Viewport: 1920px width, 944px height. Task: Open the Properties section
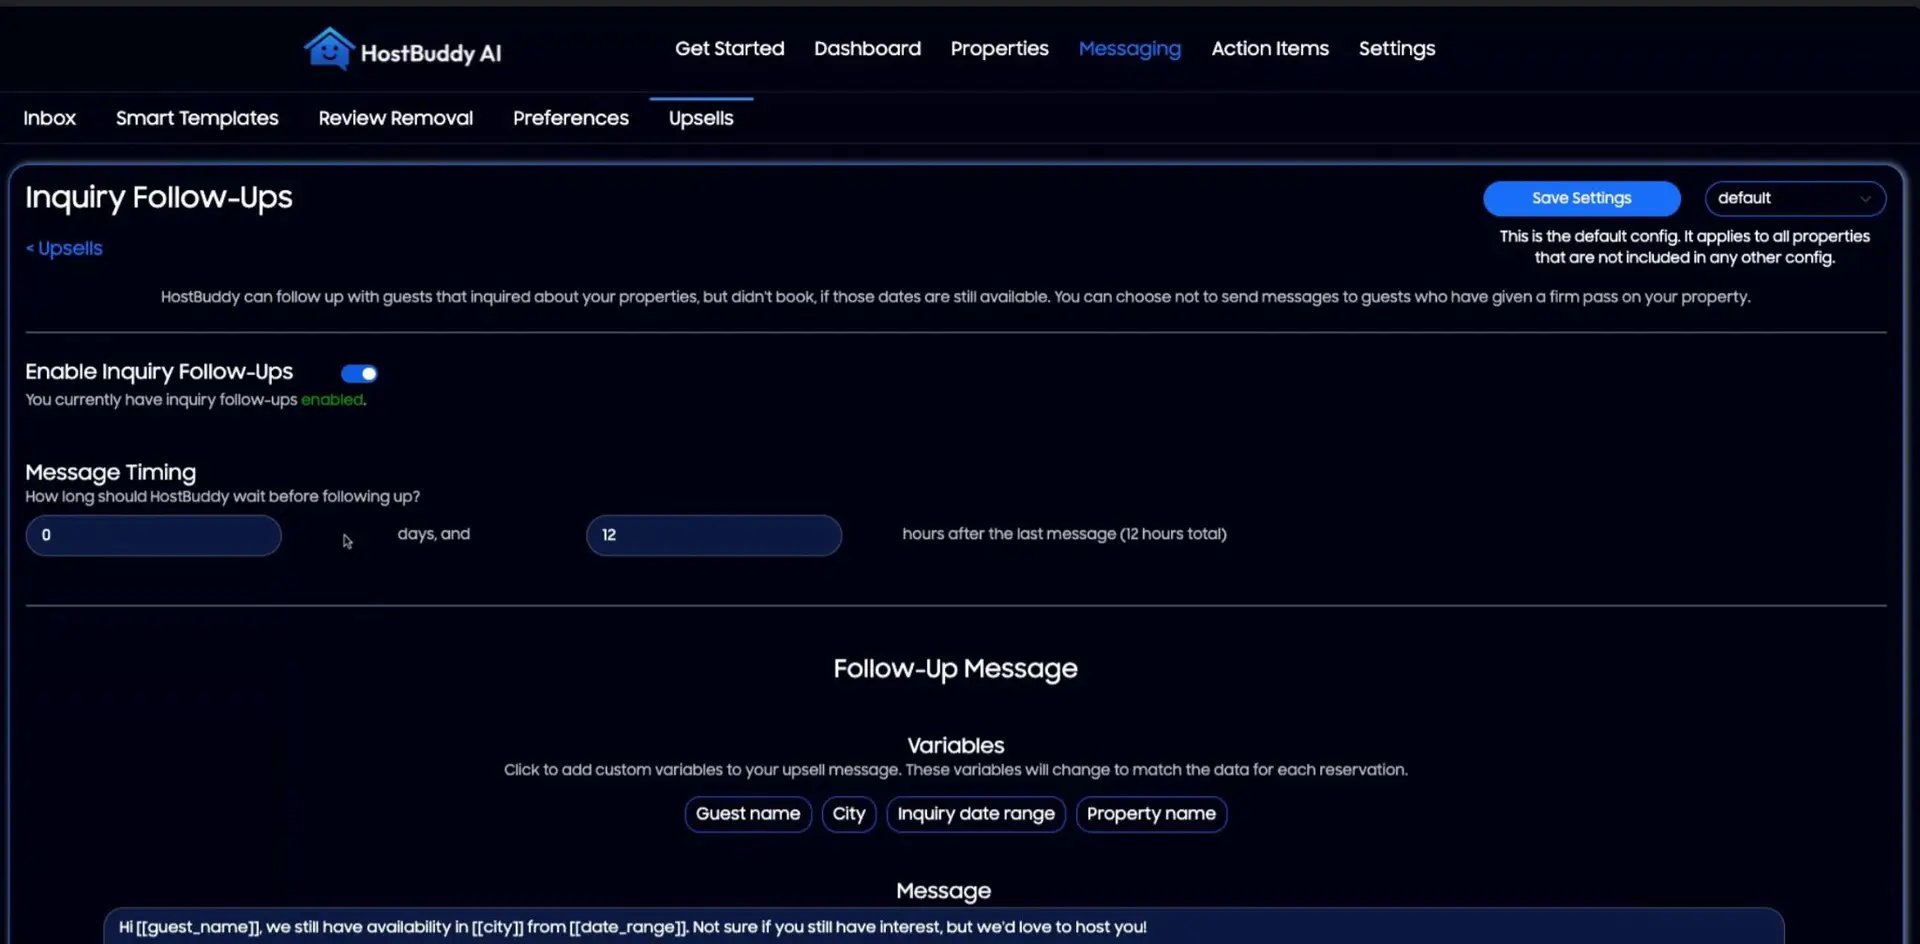click(x=999, y=48)
